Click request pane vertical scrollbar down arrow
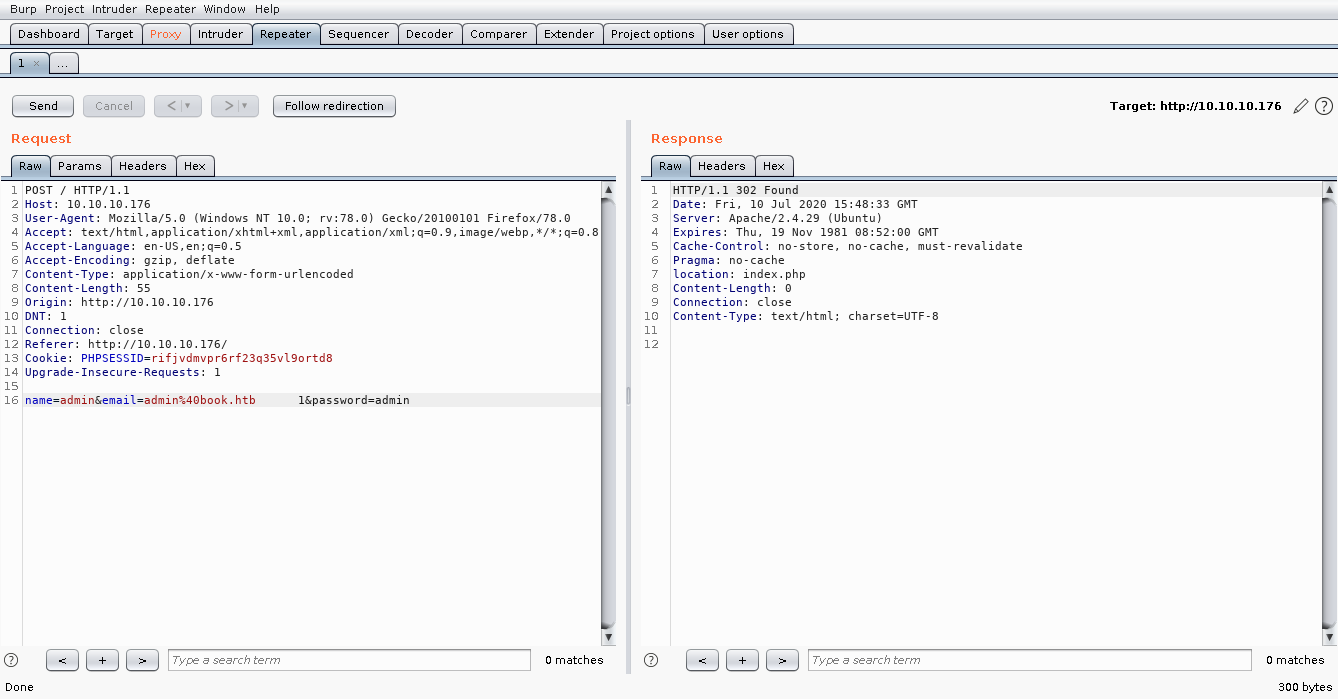 tap(608, 637)
